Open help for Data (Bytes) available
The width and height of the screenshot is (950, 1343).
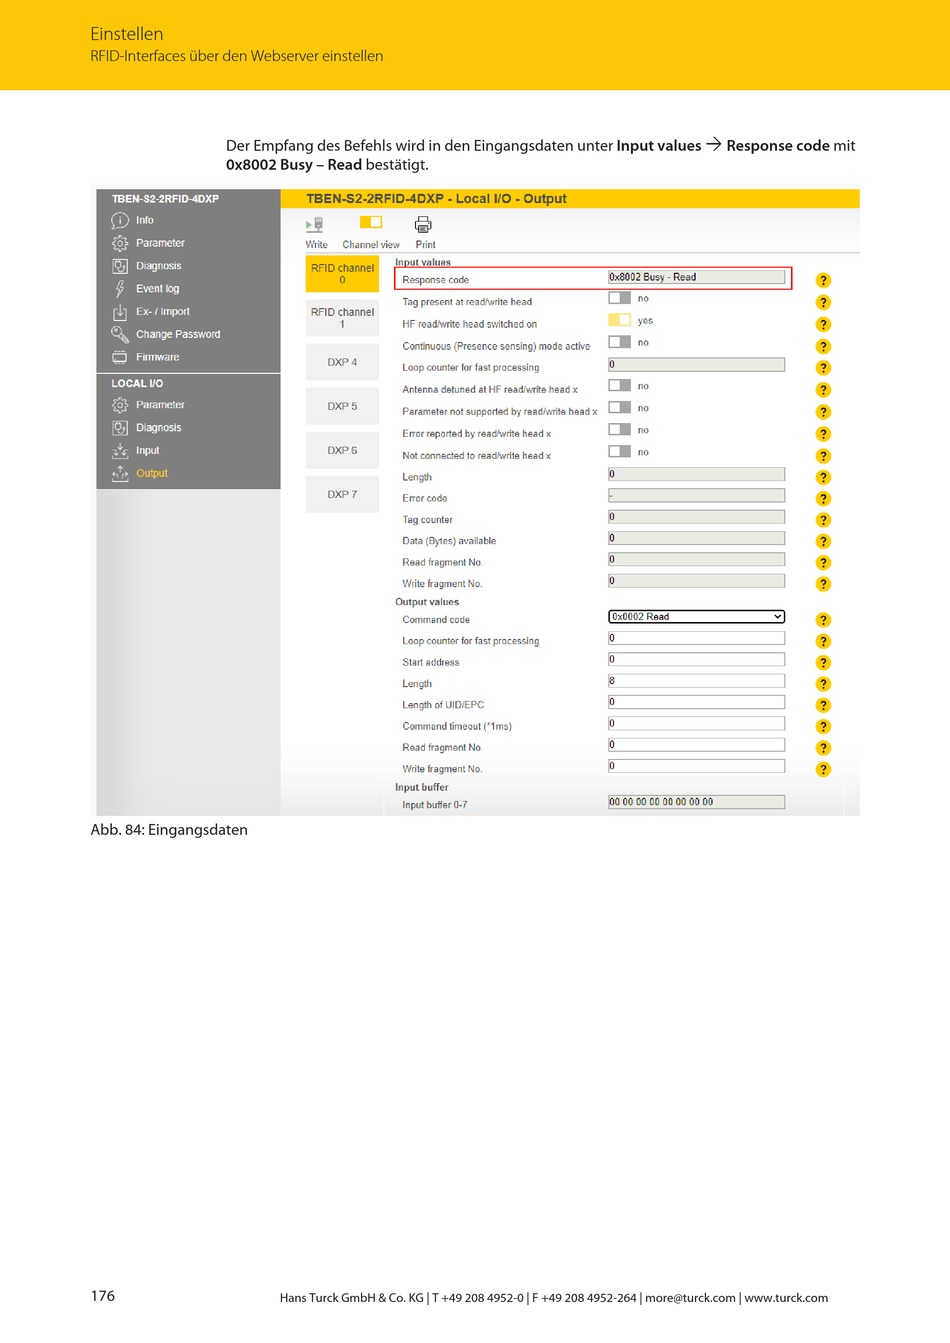[823, 541]
